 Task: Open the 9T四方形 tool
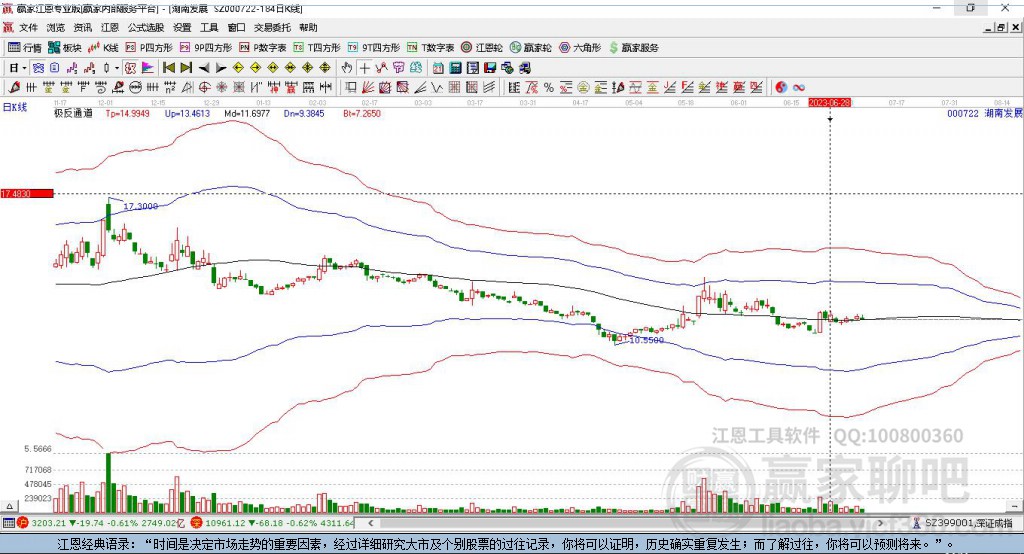374,48
